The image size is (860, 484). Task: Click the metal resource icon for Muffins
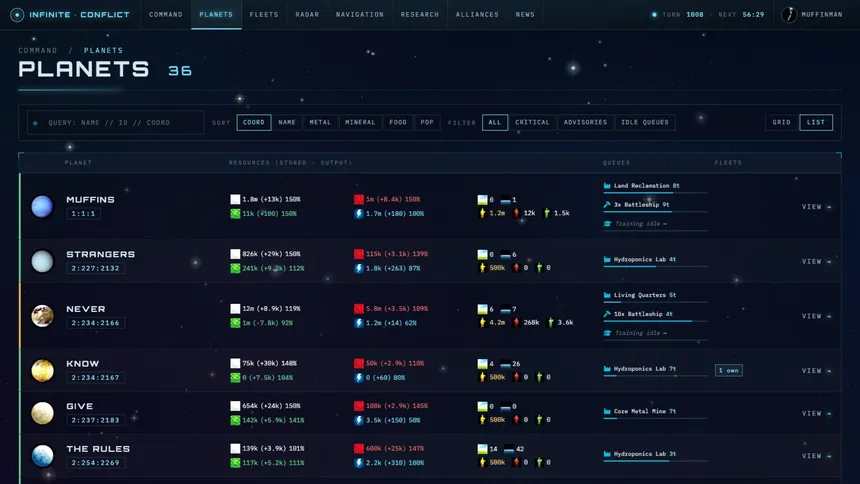pos(235,199)
